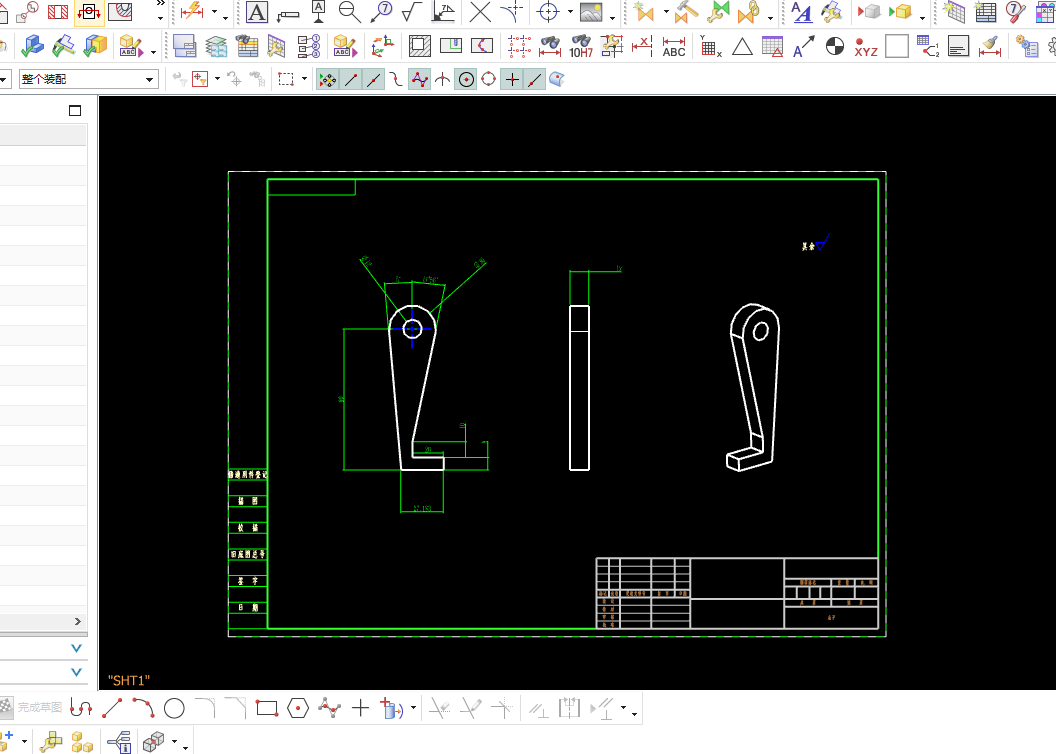This screenshot has width=1056, height=754.
Task: Click the left panel horizontal scroll arrow
Action: (77, 621)
